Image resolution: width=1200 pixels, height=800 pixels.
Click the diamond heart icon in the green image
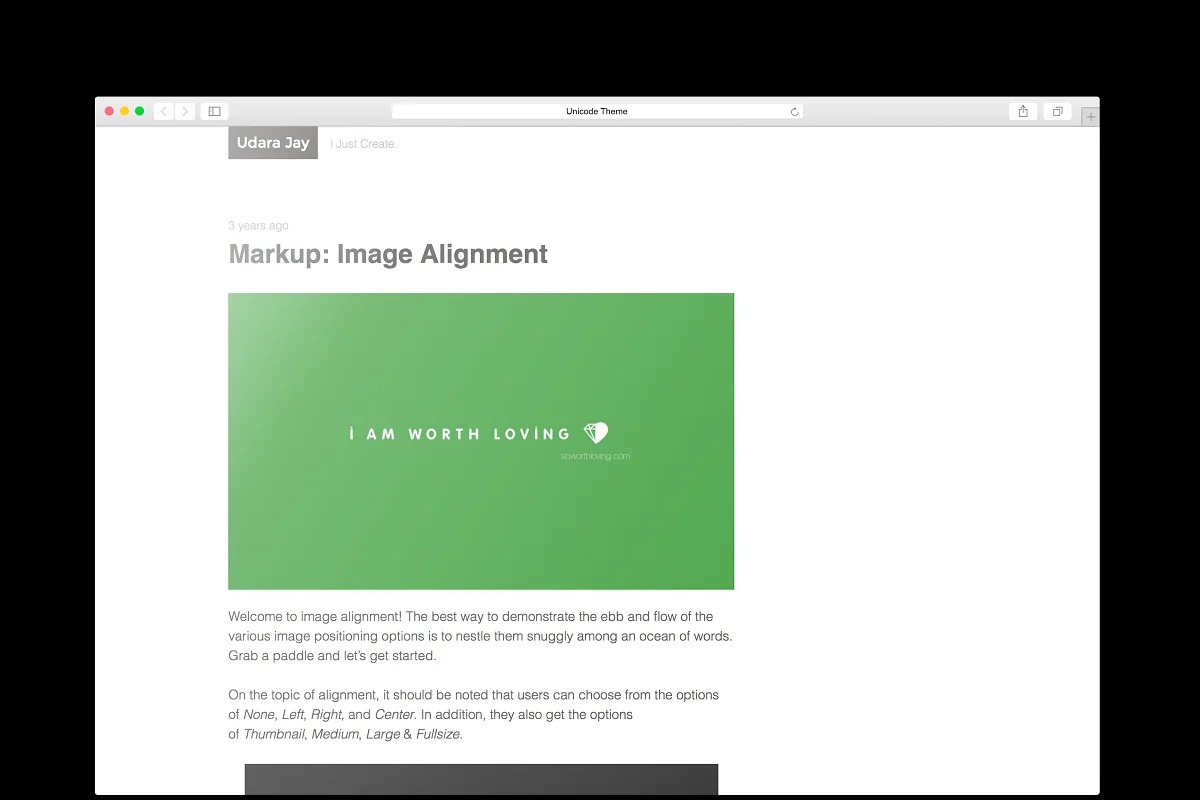pos(596,432)
